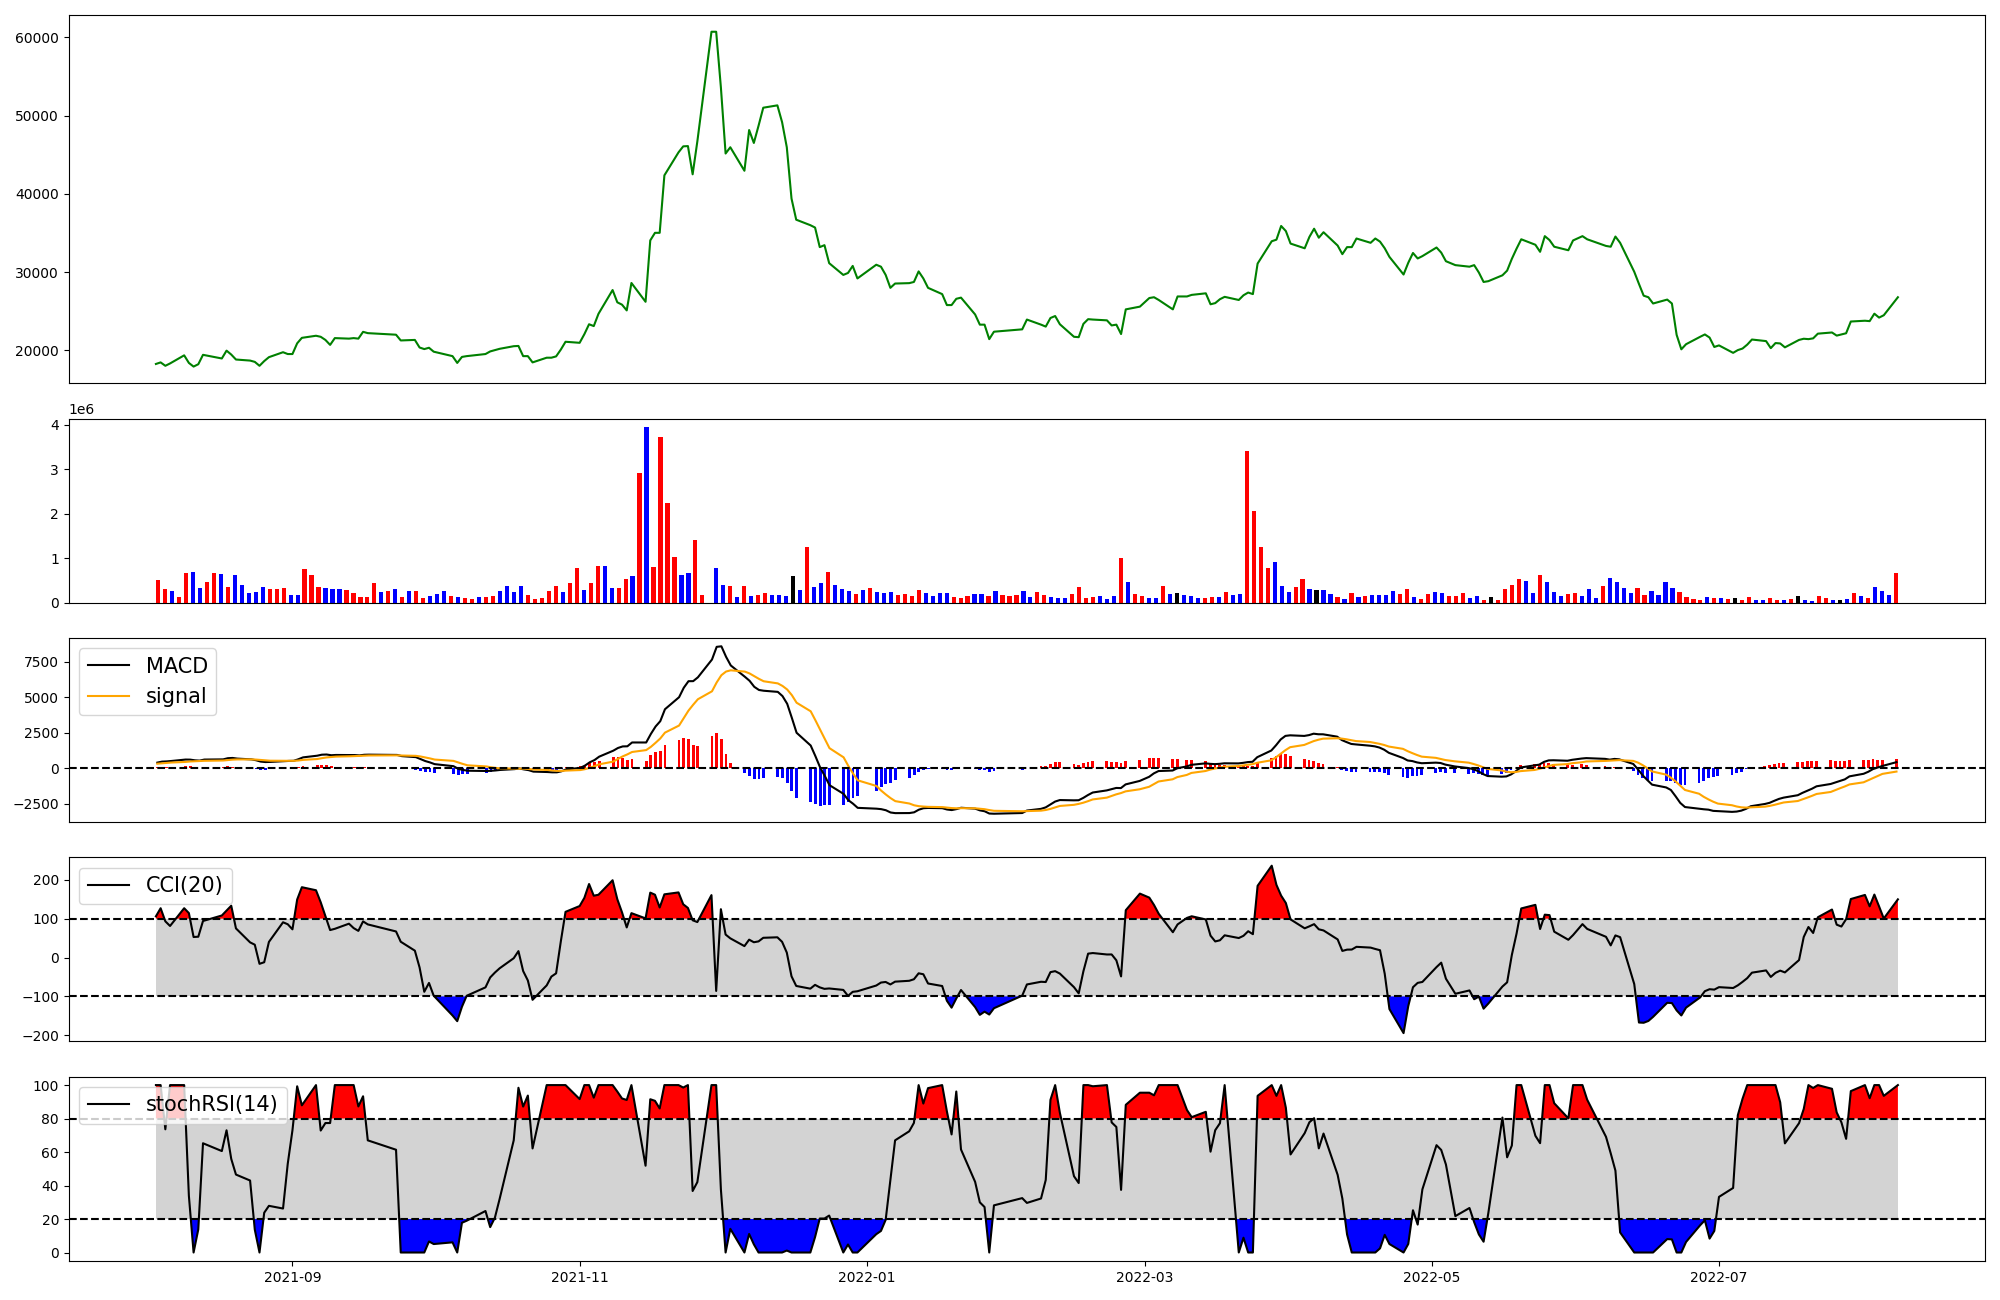This screenshot has height=1300, width=2000.
Task: Click the tallest blue volume bar
Action: click(x=646, y=515)
